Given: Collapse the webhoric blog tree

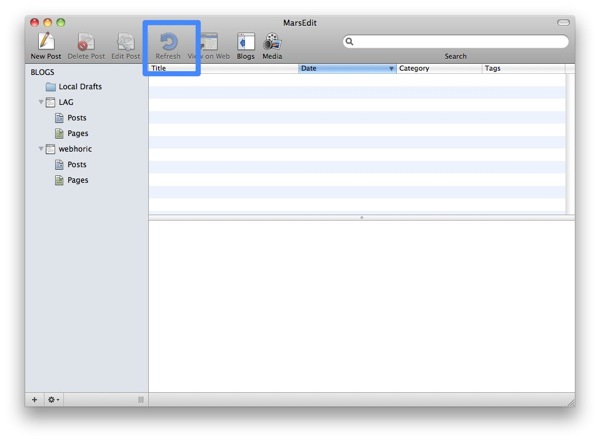Looking at the screenshot, I should (41, 150).
